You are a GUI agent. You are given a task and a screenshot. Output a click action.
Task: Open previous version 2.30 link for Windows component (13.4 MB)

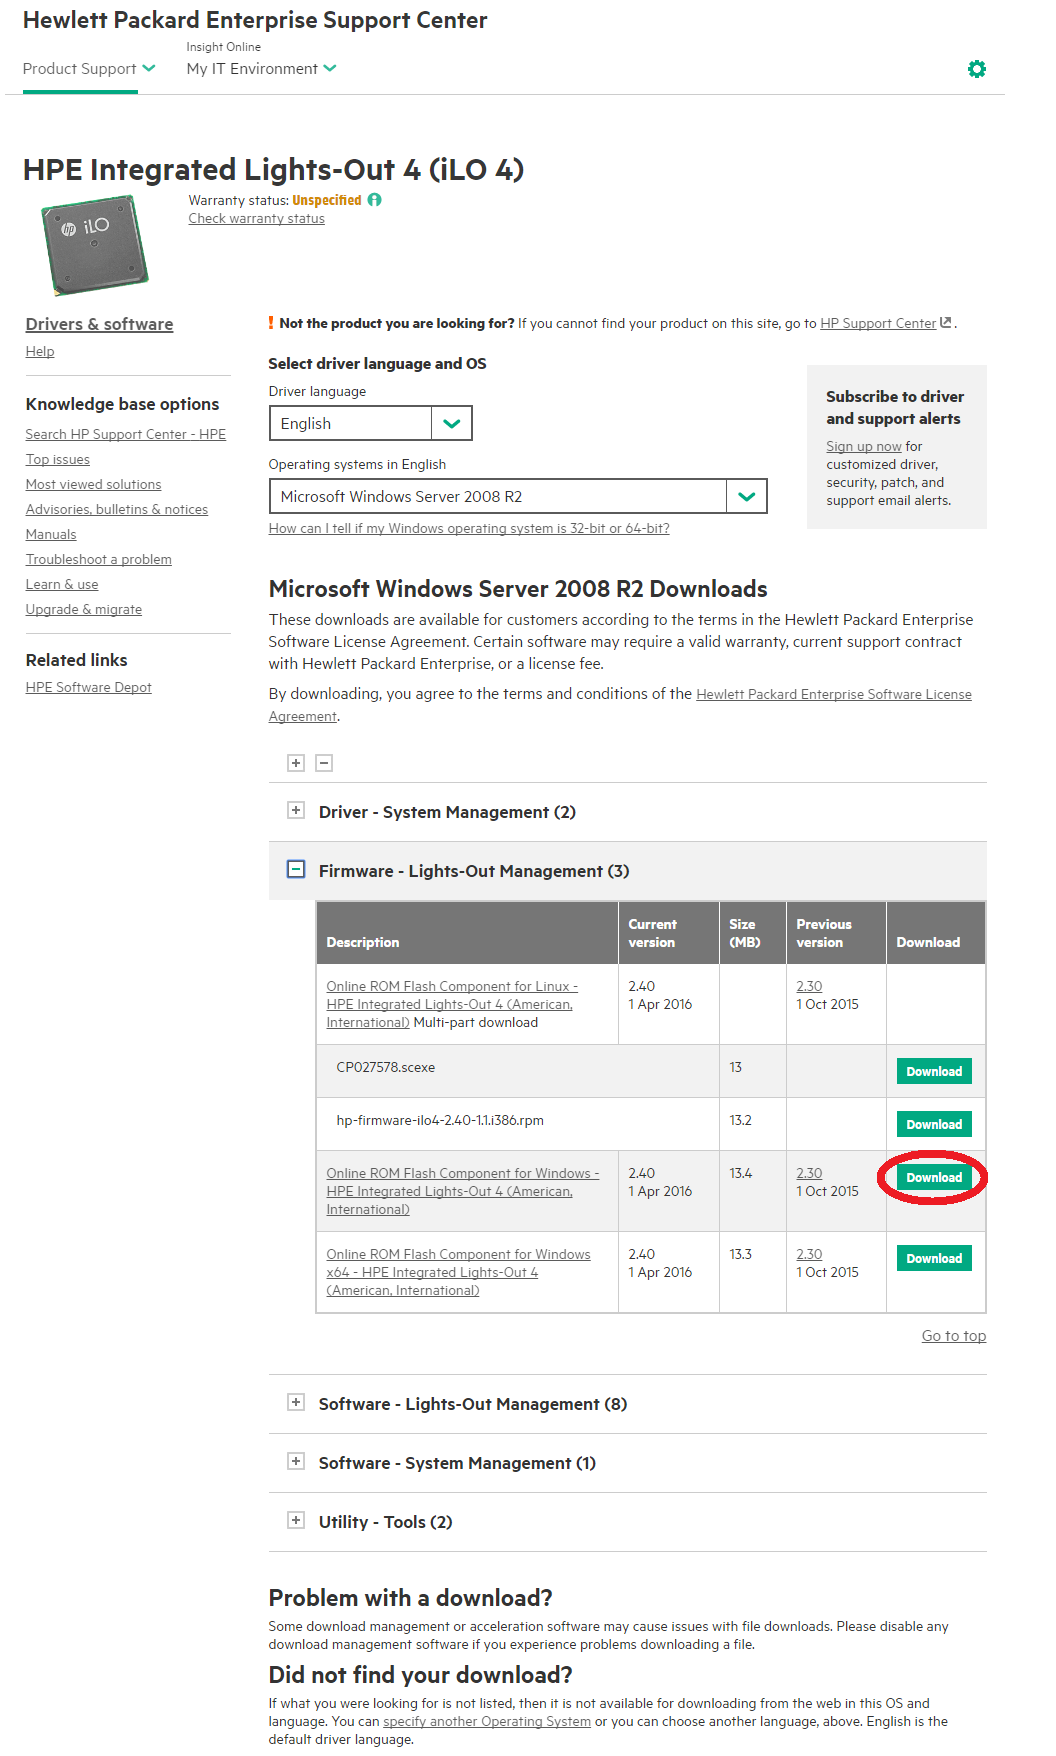(809, 1173)
